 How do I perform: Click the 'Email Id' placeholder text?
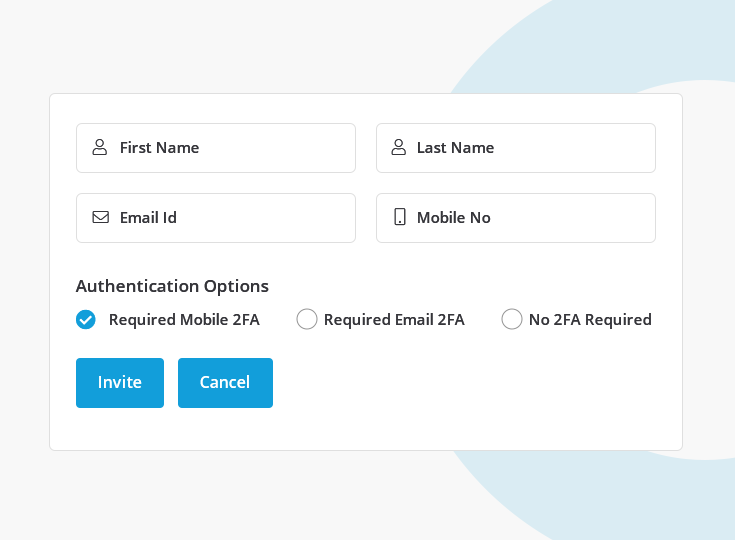click(x=148, y=218)
